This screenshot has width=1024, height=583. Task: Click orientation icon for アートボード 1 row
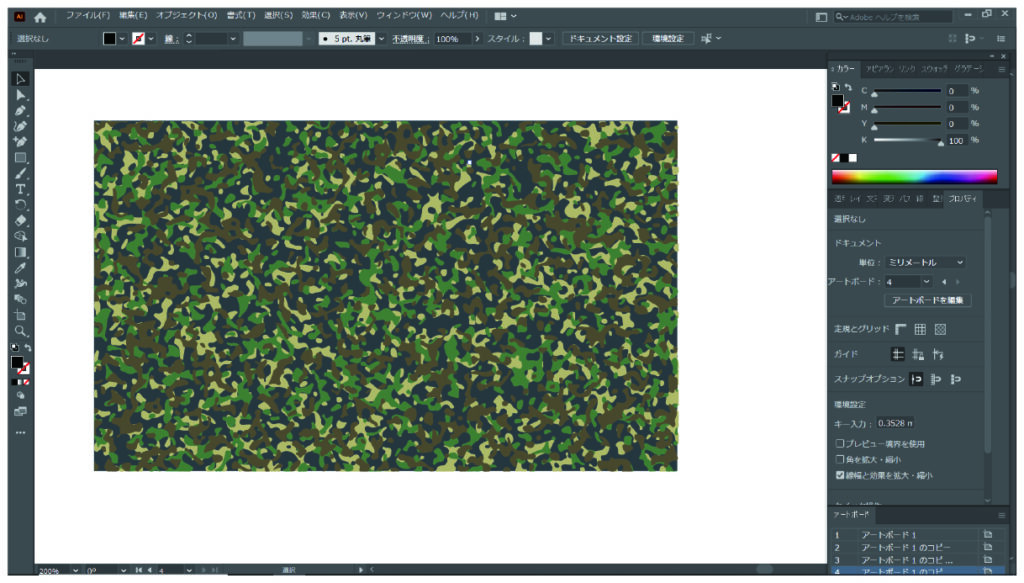coord(987,535)
